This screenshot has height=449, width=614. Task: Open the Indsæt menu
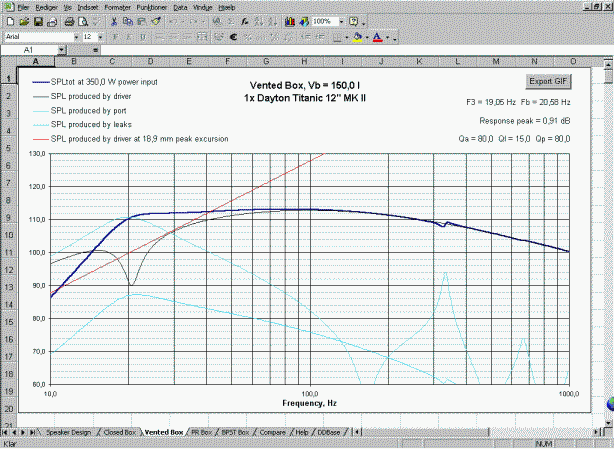click(x=88, y=7)
